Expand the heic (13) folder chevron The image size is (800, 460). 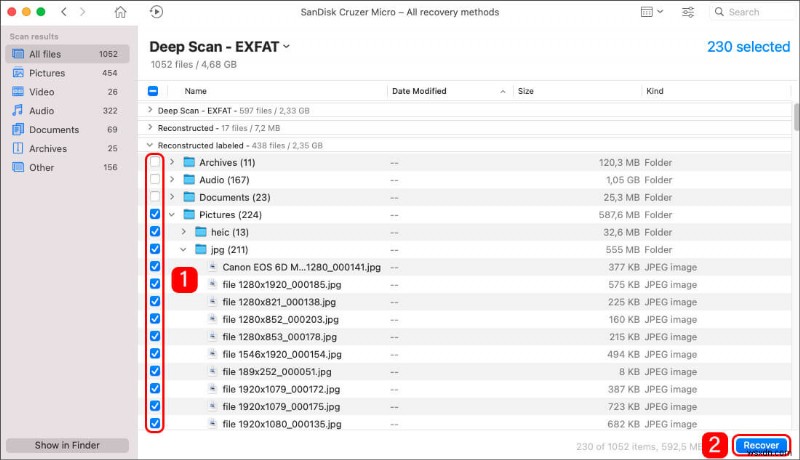point(184,232)
